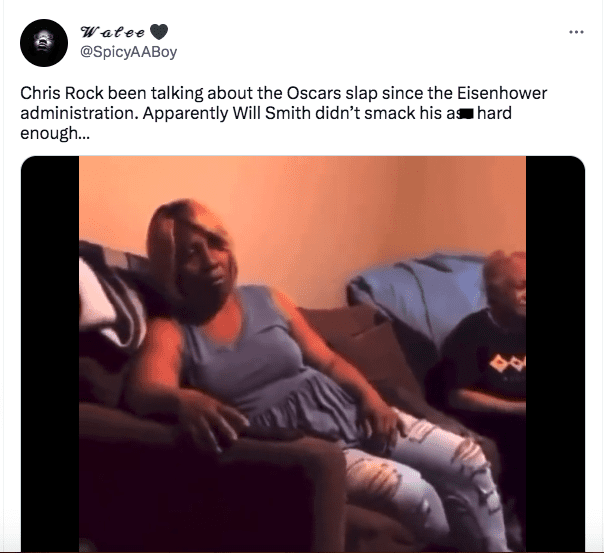Play the embedded video in the tweet
This screenshot has height=553, width=604.
(x=303, y=354)
